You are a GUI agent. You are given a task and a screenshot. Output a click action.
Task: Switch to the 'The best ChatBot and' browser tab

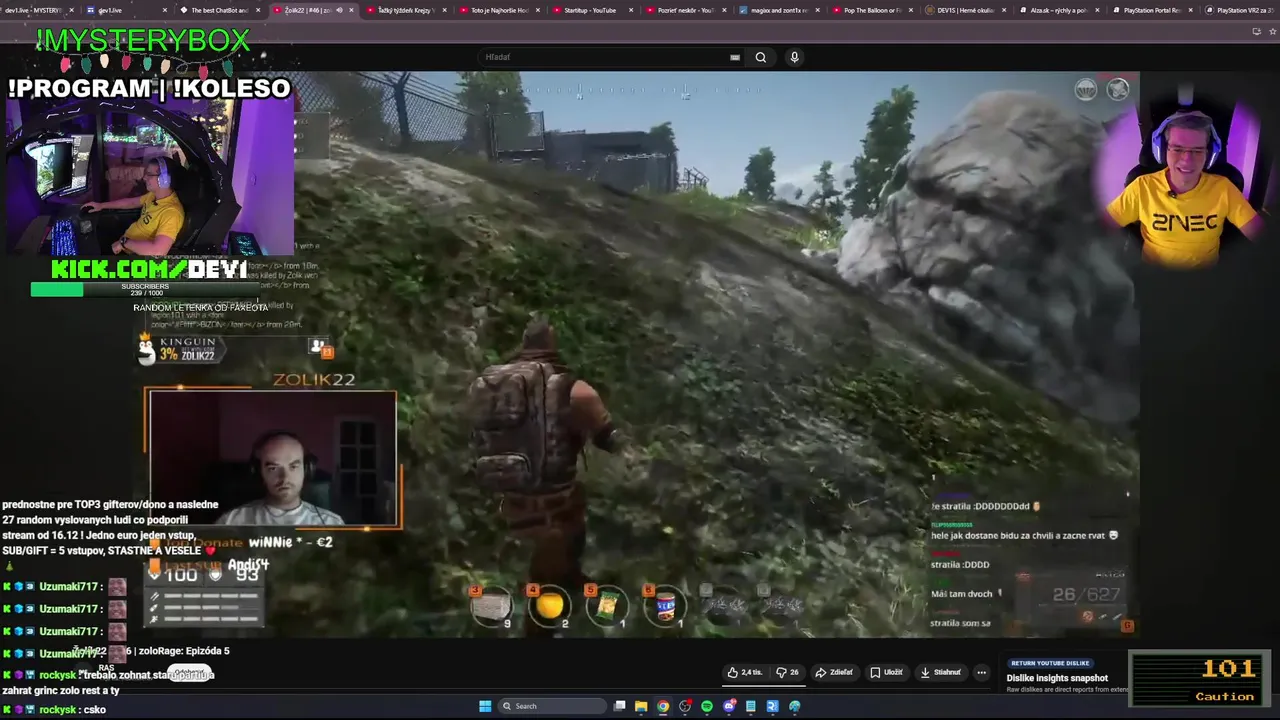tap(219, 10)
